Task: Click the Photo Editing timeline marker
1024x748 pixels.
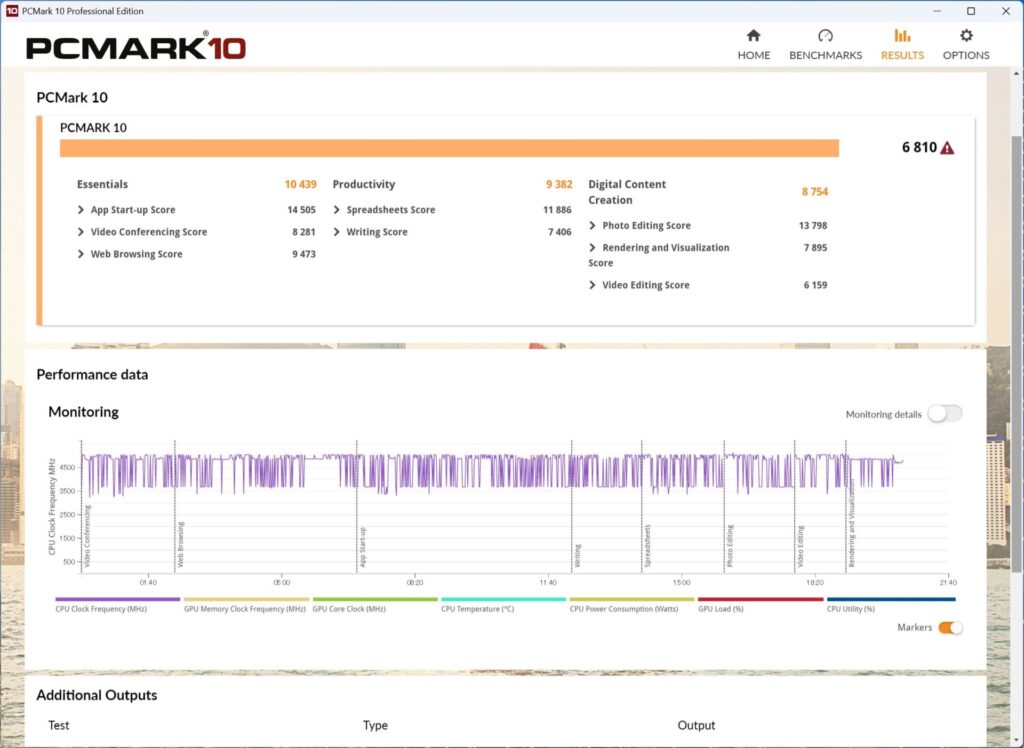Action: coord(730,545)
